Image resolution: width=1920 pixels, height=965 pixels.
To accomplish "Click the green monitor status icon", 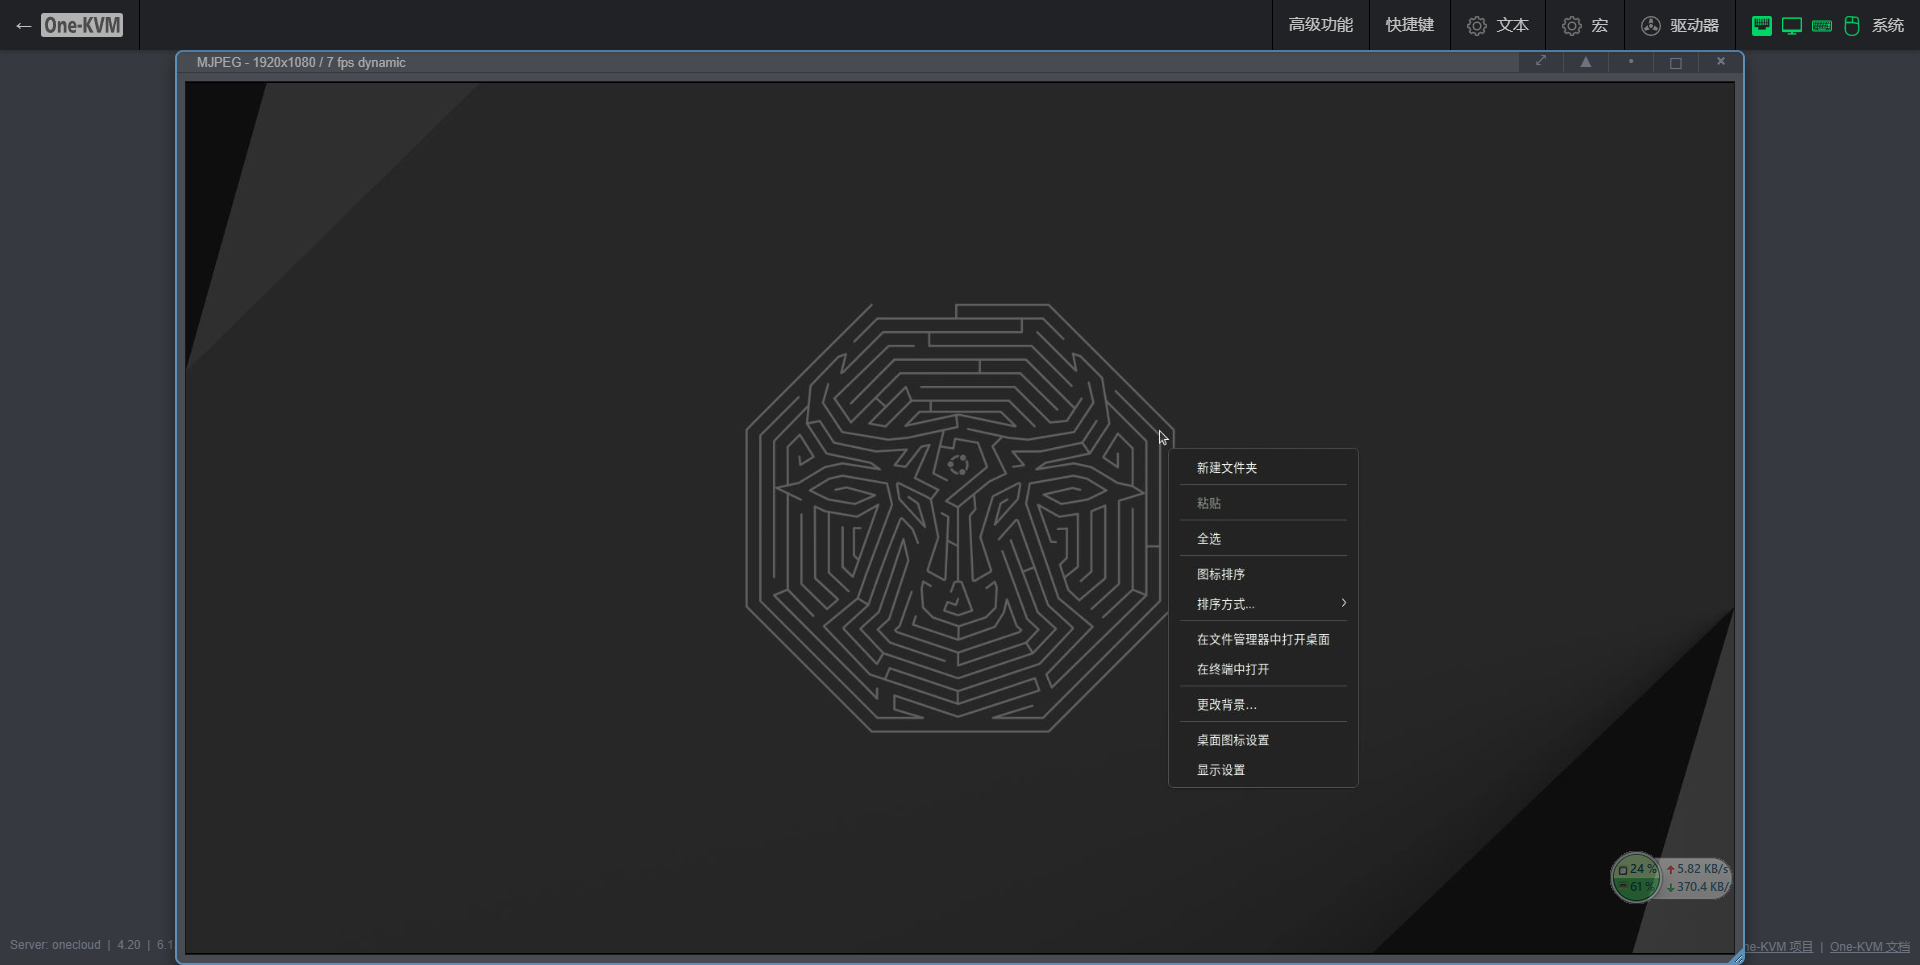I will point(1792,26).
